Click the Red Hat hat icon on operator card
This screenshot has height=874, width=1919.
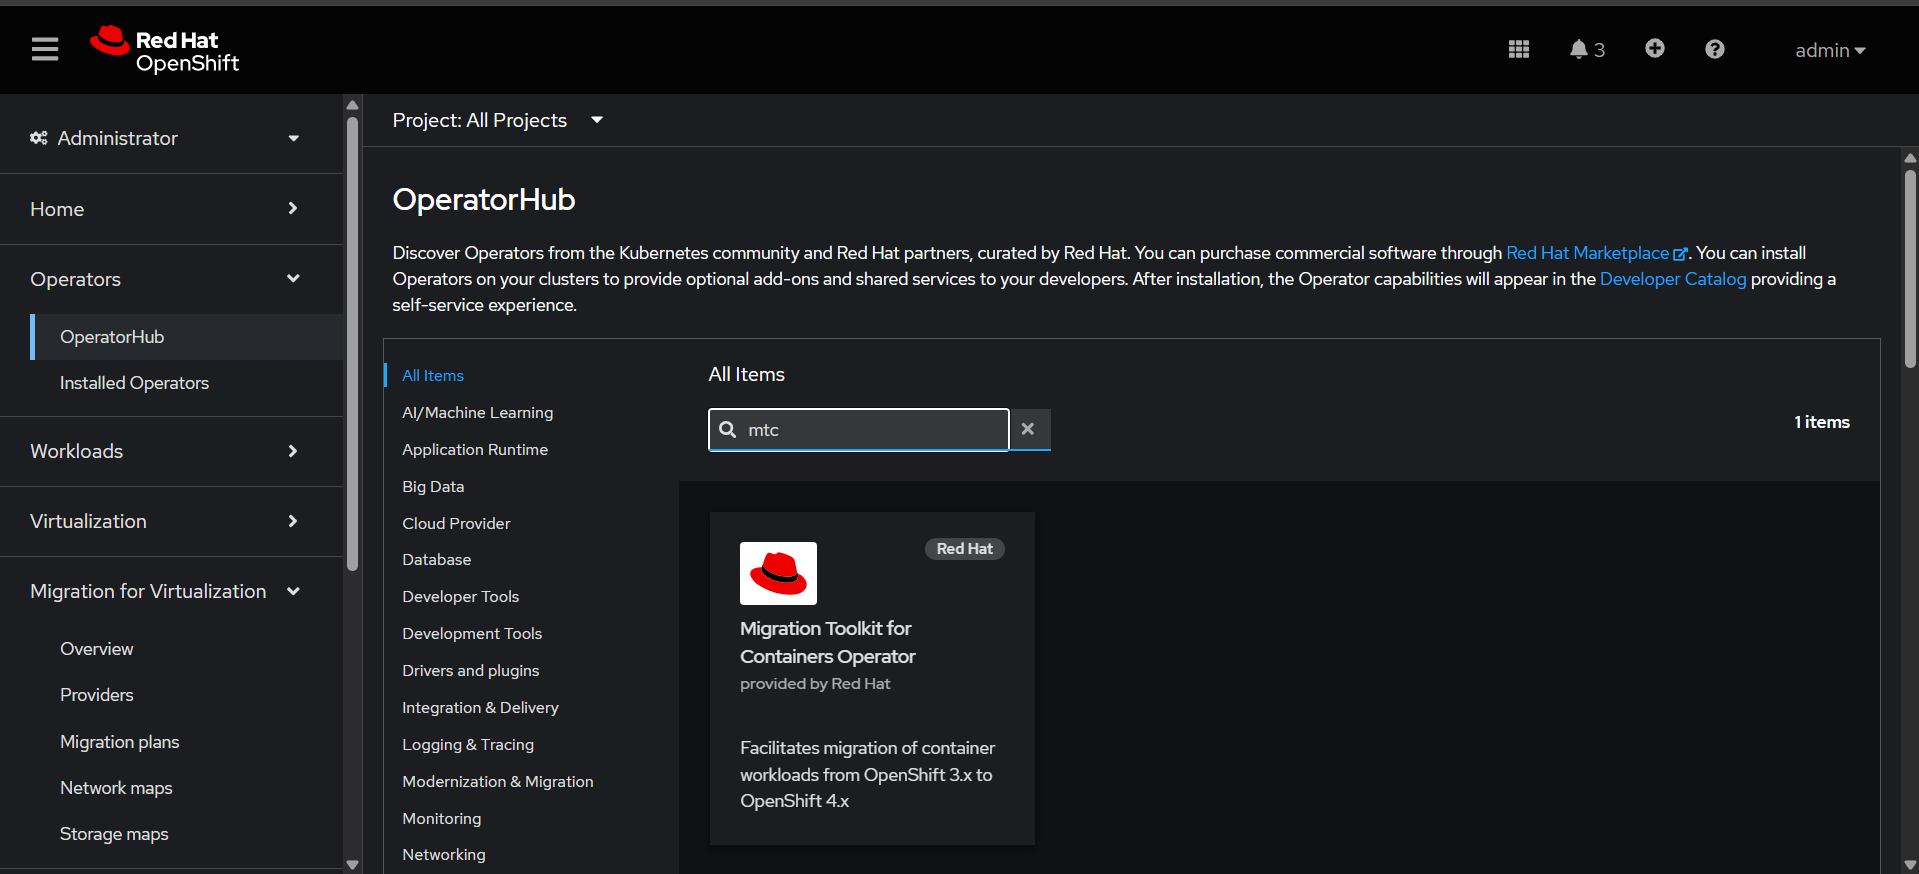[x=778, y=573]
